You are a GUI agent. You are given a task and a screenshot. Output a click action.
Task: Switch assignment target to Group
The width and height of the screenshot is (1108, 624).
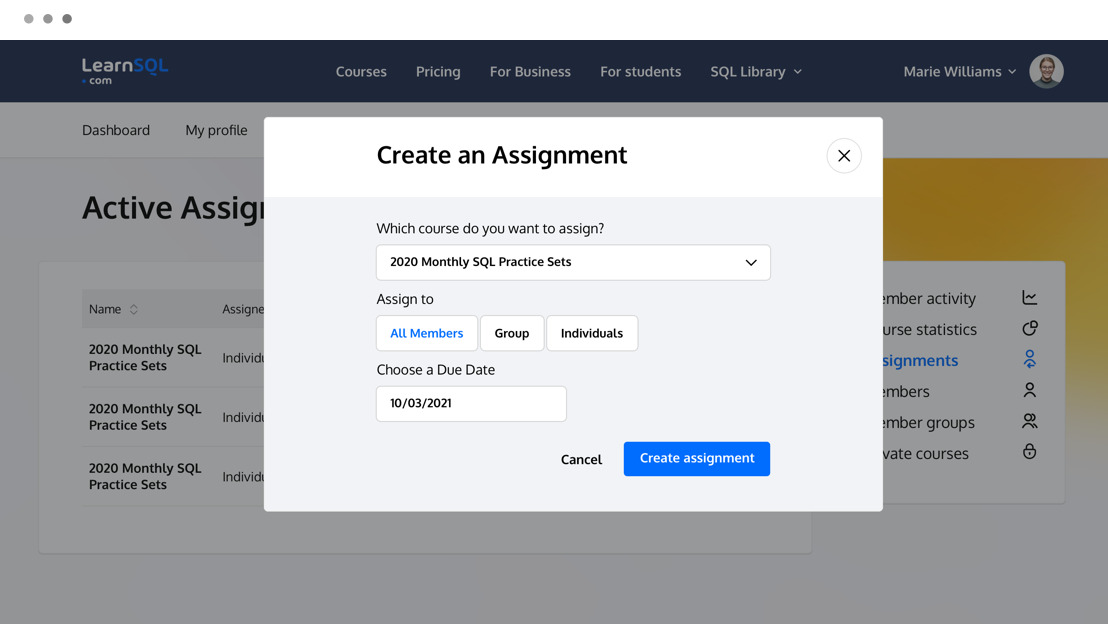tap(512, 332)
